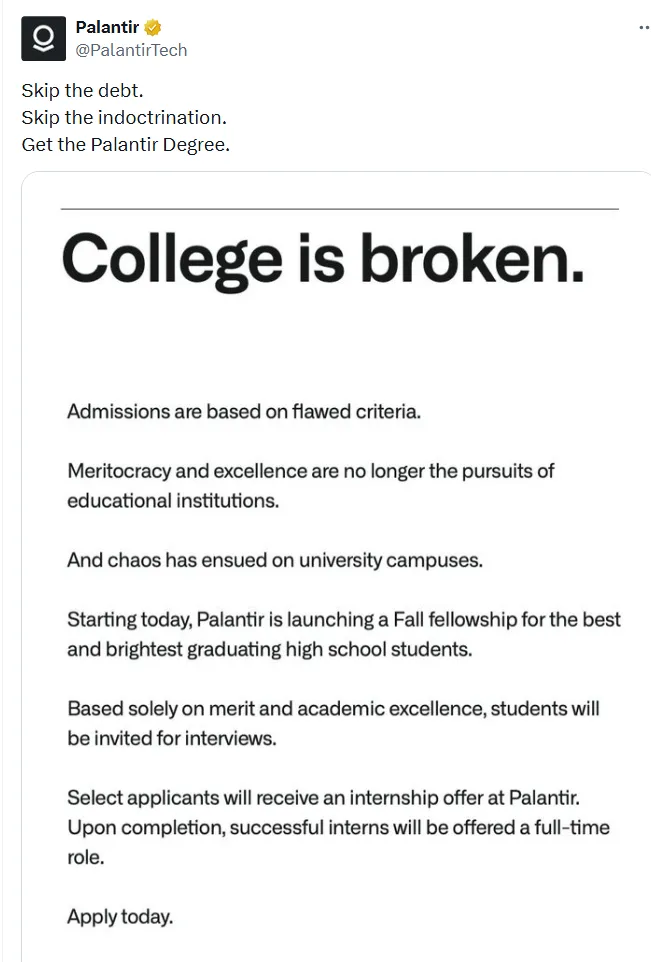Click 'Based solely on merit' paragraph
Image resolution: width=651 pixels, height=962 pixels.
pyautogui.click(x=333, y=723)
